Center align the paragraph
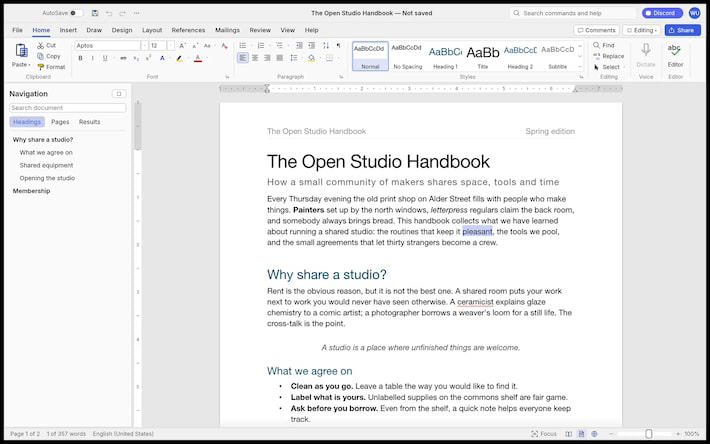 pyautogui.click(x=255, y=58)
